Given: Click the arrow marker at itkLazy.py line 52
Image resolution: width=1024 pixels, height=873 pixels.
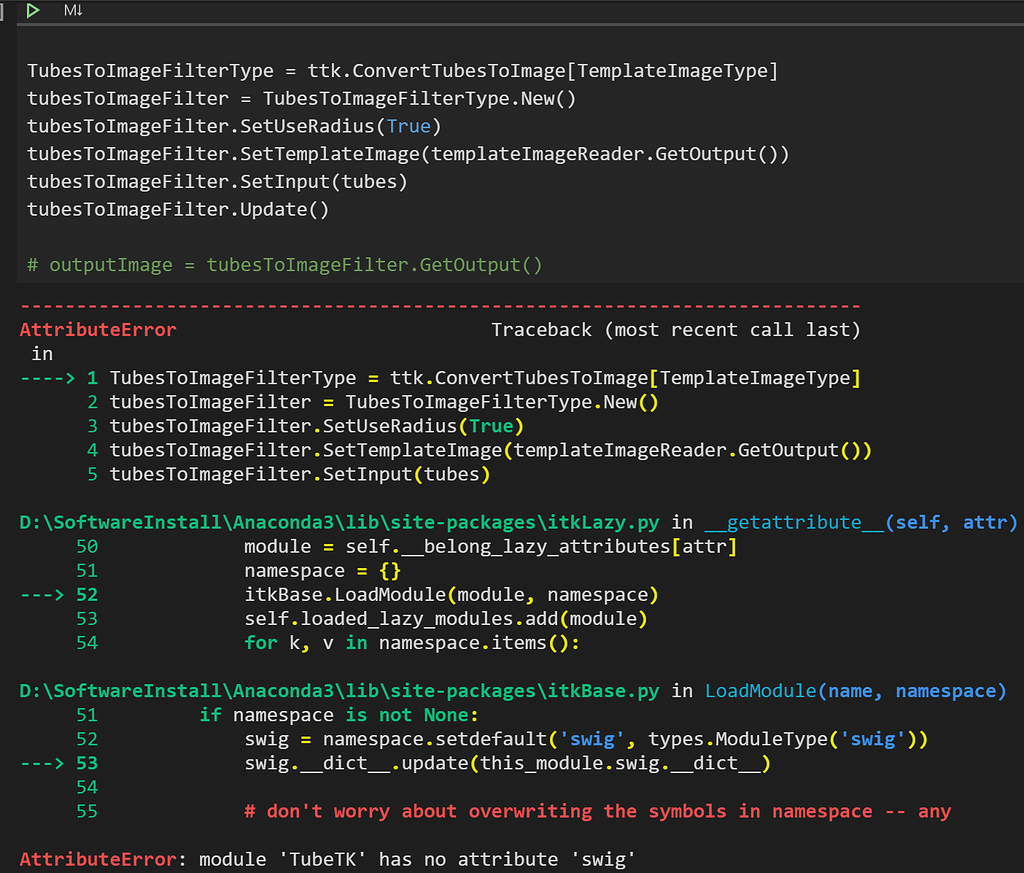Looking at the screenshot, I should point(40,595).
